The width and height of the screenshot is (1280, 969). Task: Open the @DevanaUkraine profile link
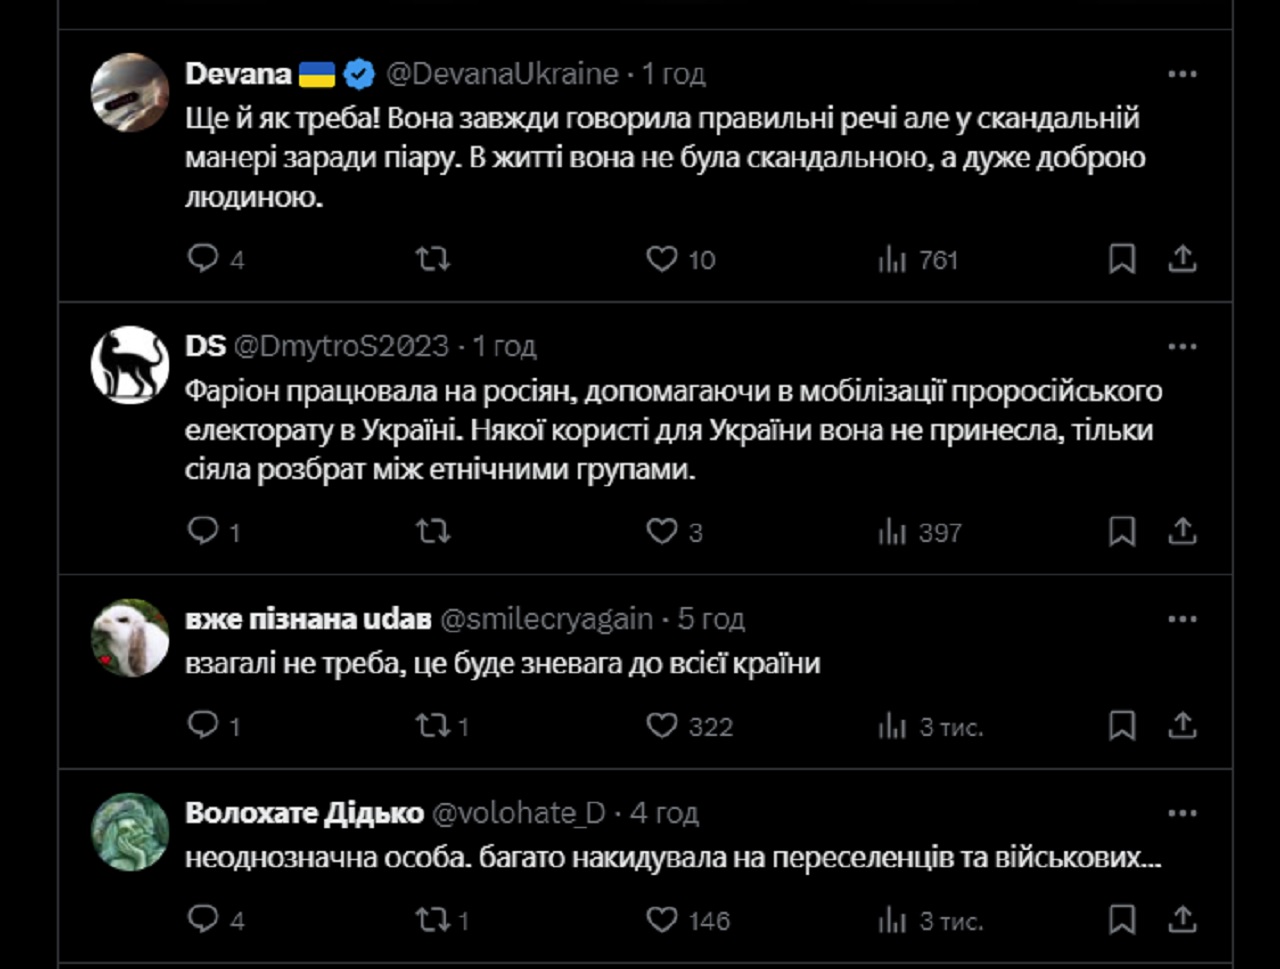[x=502, y=74]
